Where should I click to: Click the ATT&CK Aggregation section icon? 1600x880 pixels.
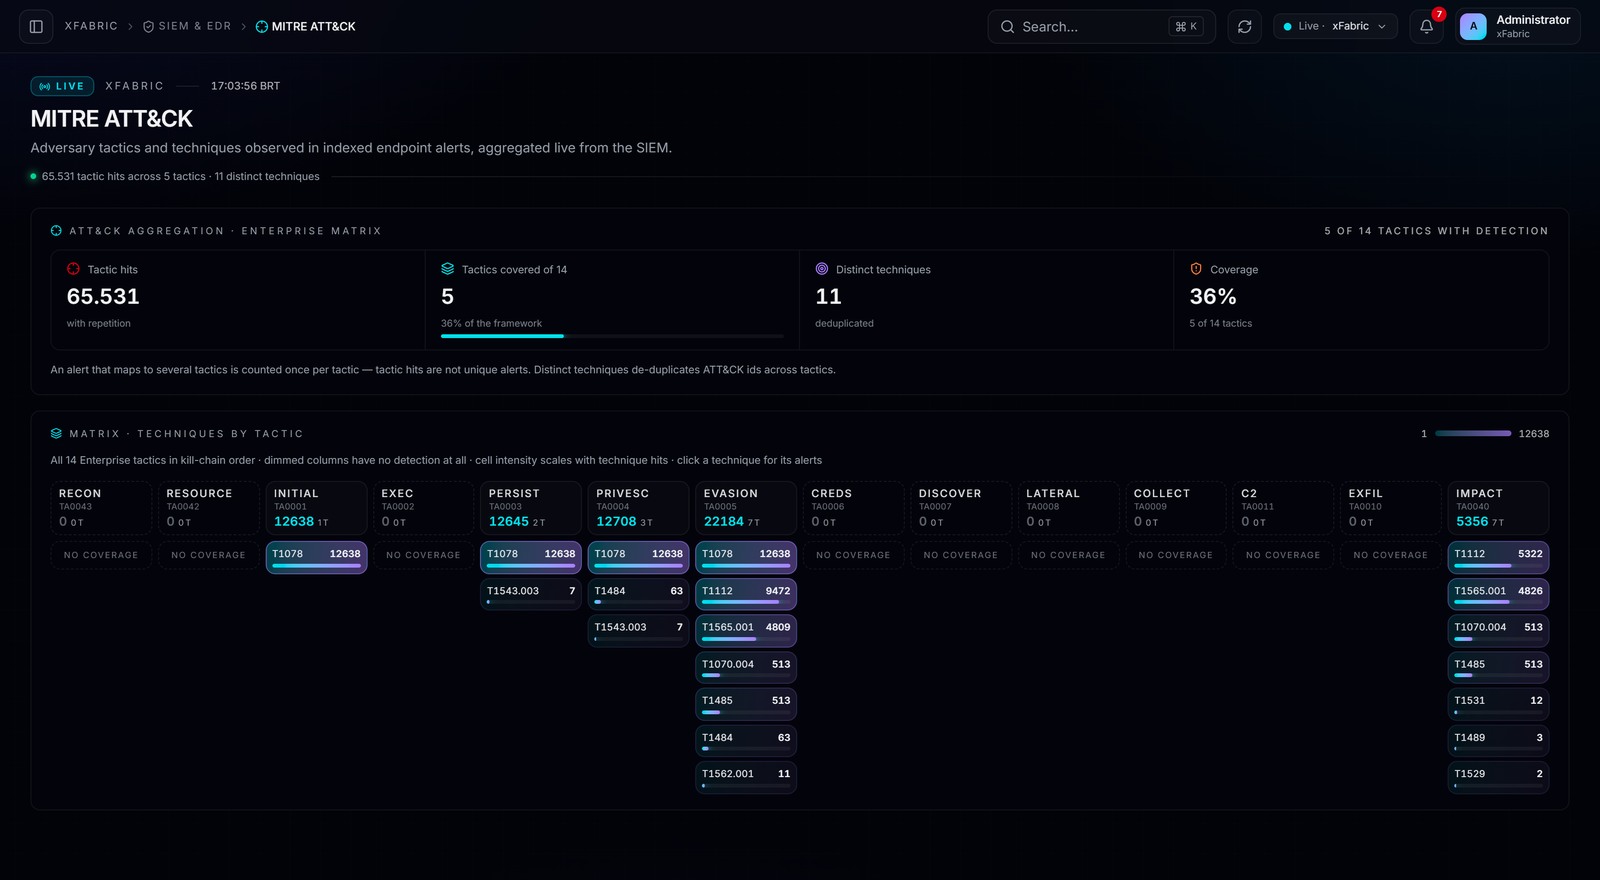(x=56, y=231)
